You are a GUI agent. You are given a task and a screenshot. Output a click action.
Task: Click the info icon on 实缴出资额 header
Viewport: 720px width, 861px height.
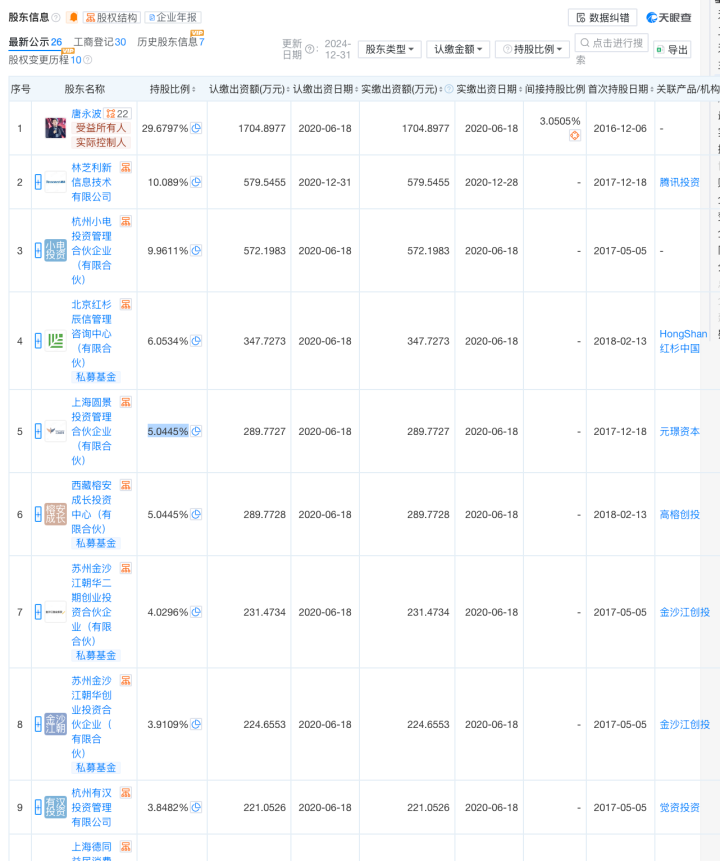coord(449,89)
